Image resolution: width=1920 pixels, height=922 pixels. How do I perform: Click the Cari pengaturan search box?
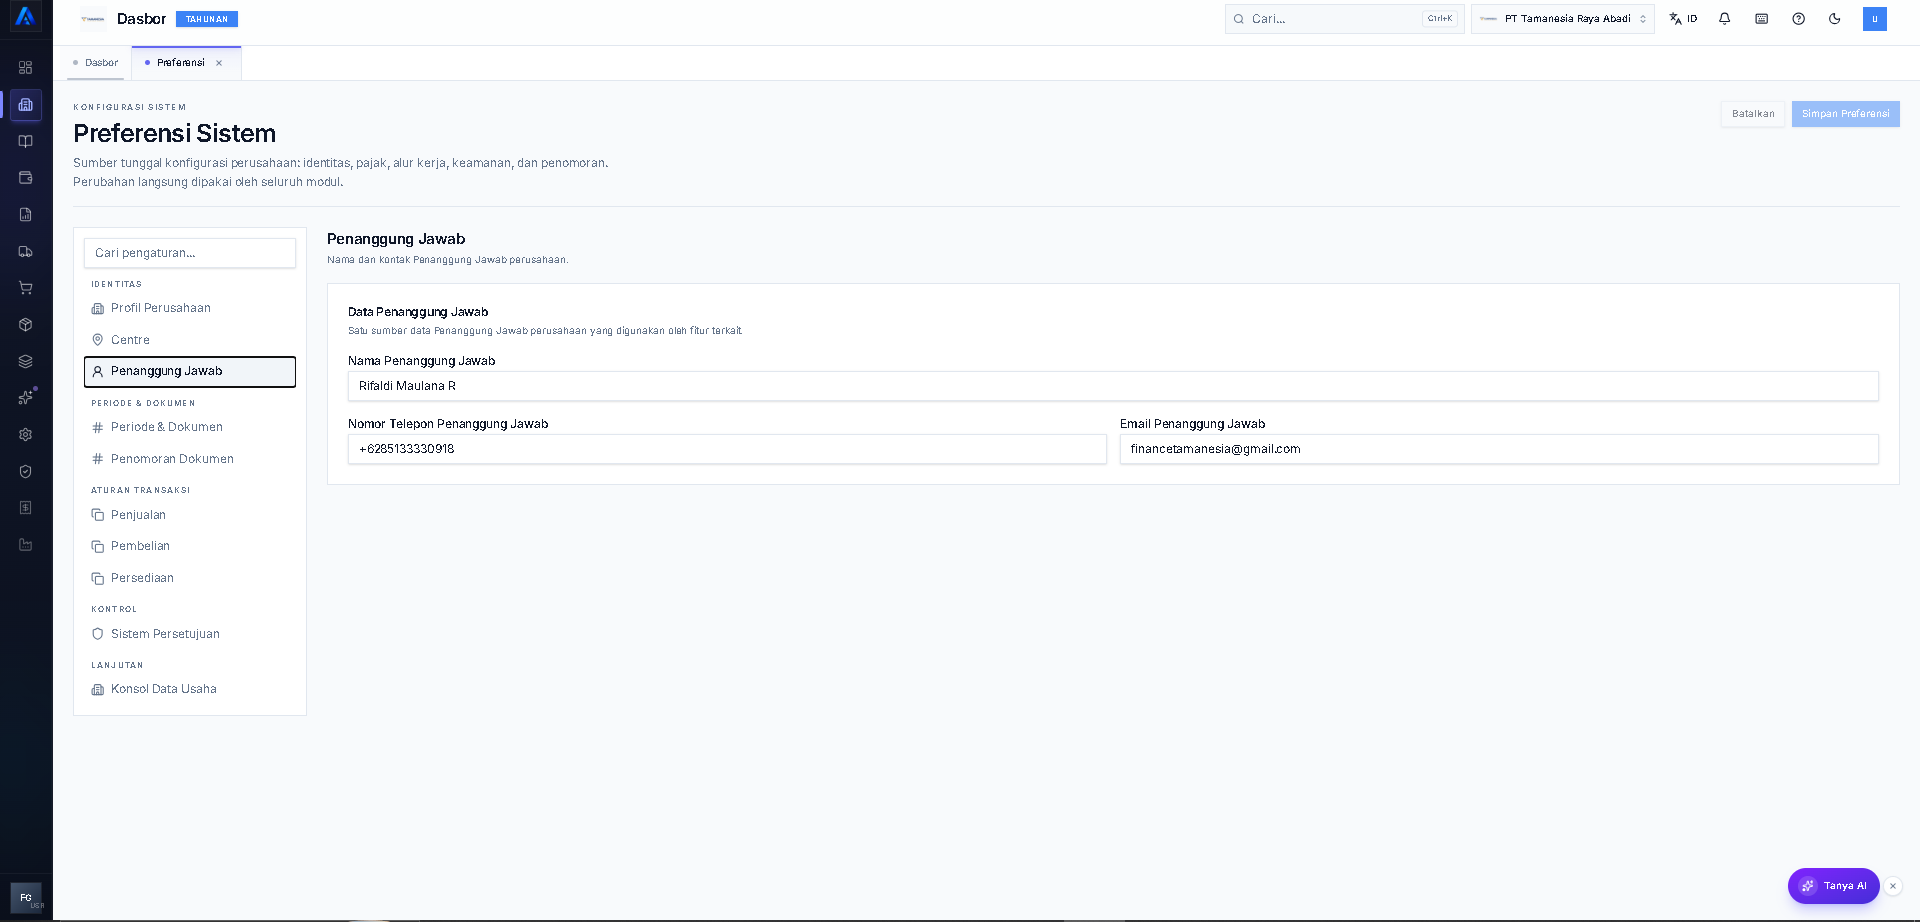tap(190, 253)
